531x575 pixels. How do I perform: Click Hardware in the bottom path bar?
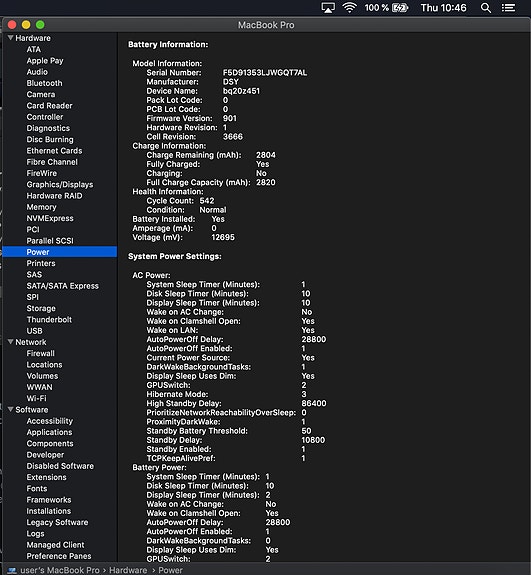(x=128, y=570)
